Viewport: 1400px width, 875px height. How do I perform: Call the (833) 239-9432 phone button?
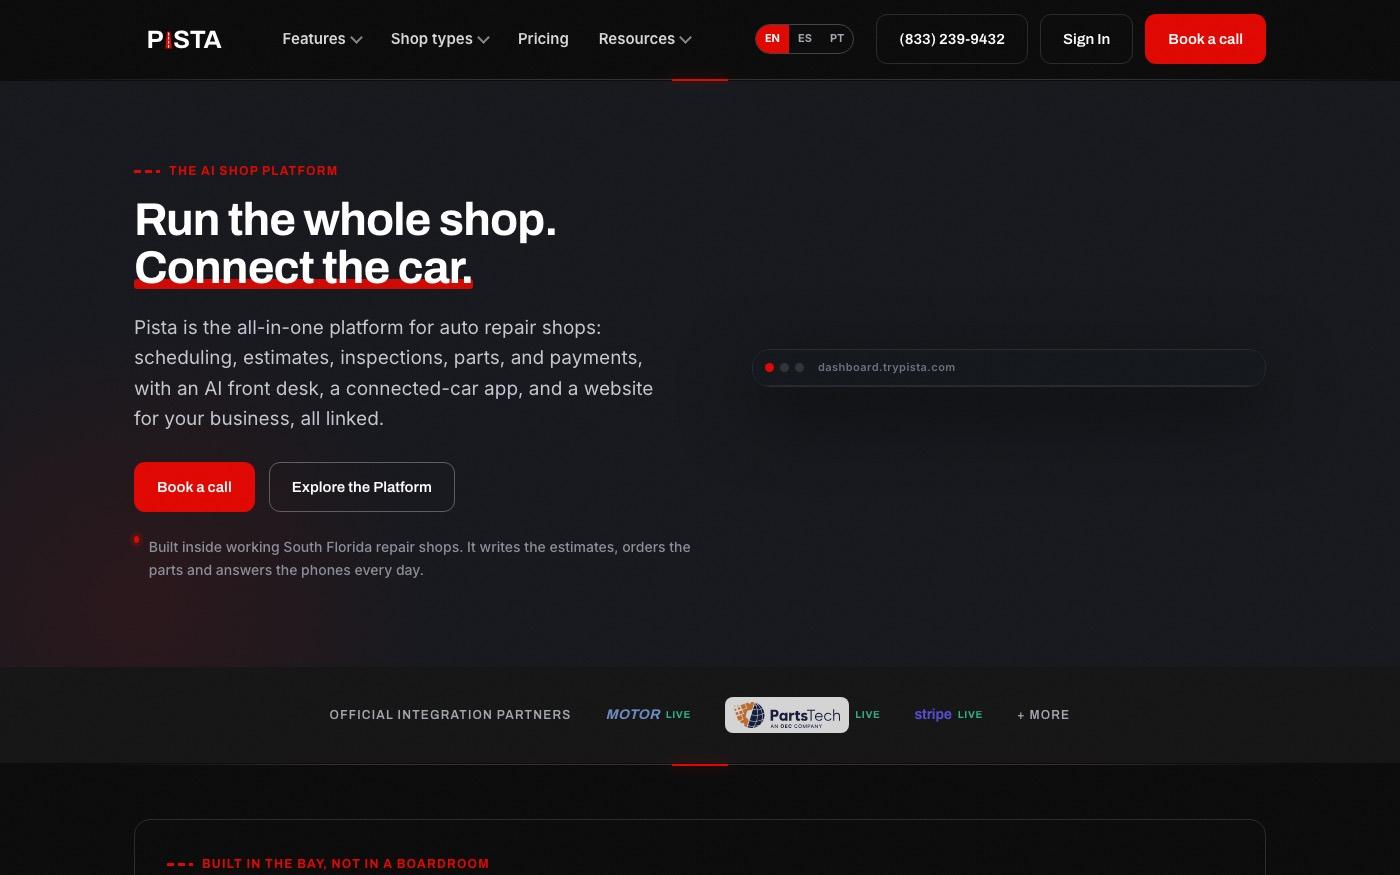(952, 39)
